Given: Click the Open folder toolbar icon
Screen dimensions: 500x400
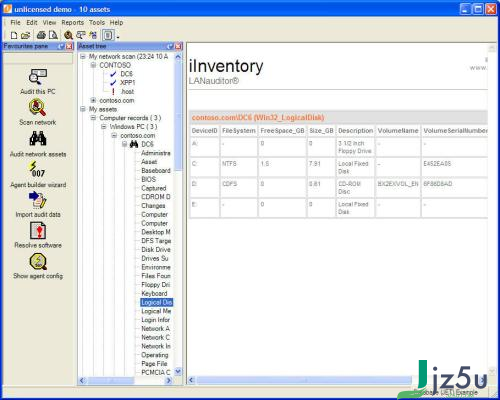Looking at the screenshot, I should (x=26, y=35).
